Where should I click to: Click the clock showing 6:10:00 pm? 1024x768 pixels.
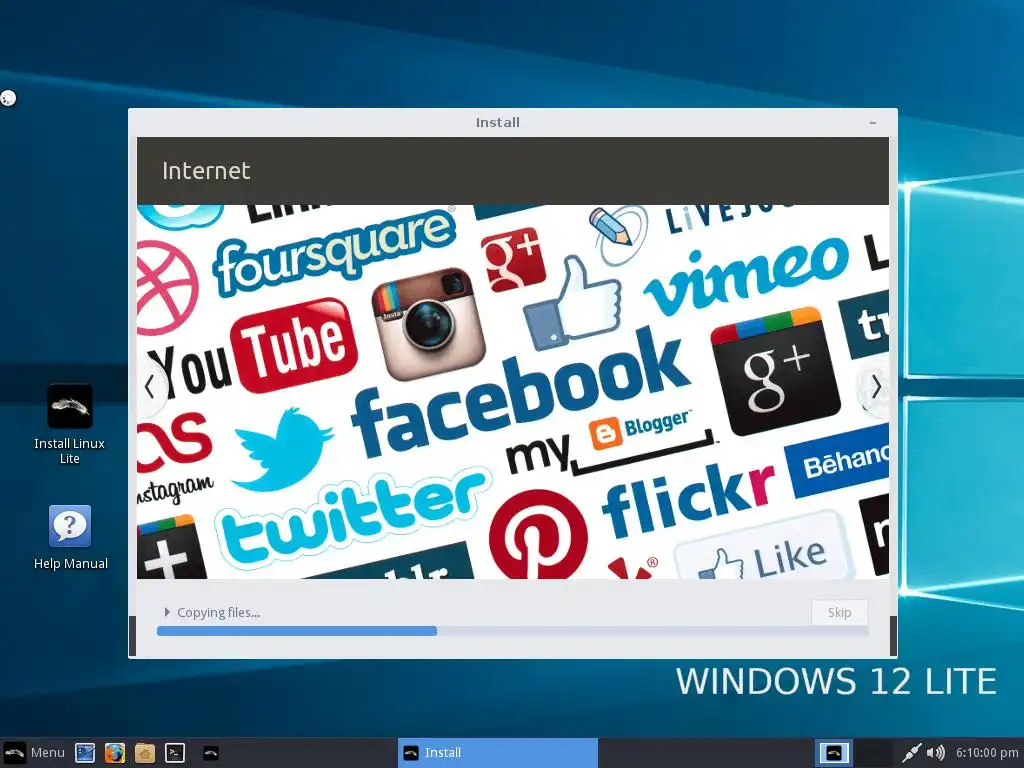coord(987,753)
